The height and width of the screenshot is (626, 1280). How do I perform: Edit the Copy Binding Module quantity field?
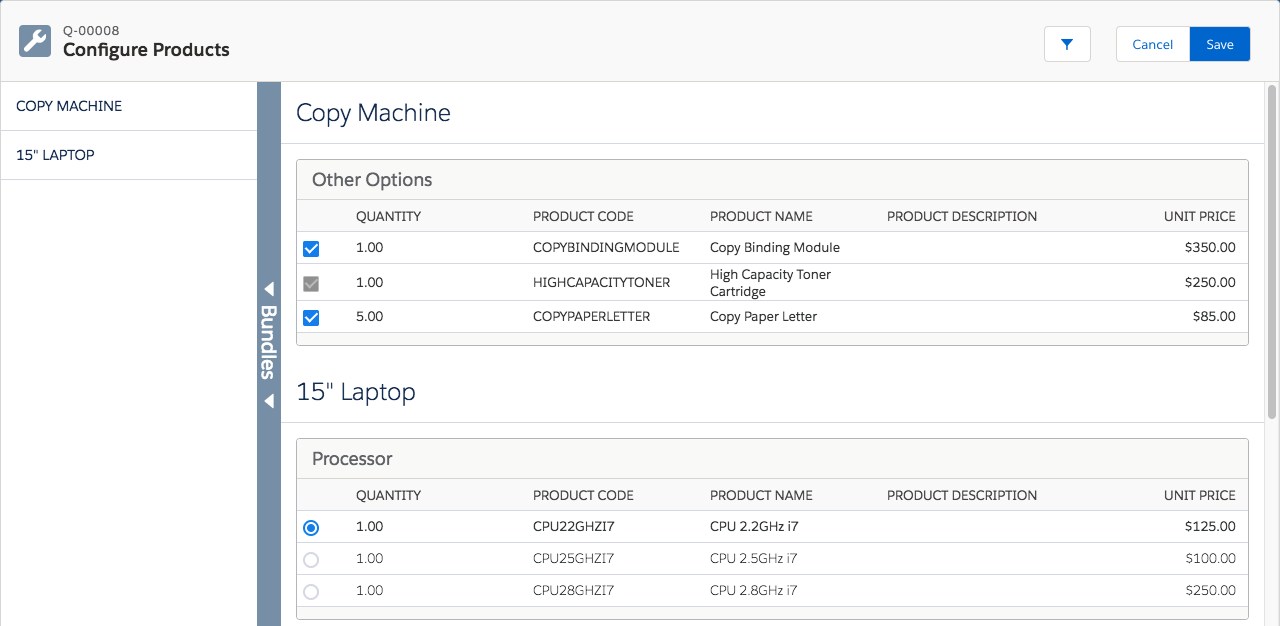(x=370, y=248)
